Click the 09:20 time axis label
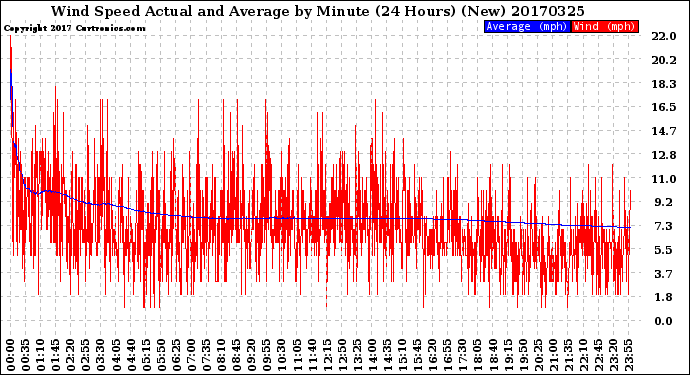This screenshot has height=375, width=690. click(x=251, y=355)
